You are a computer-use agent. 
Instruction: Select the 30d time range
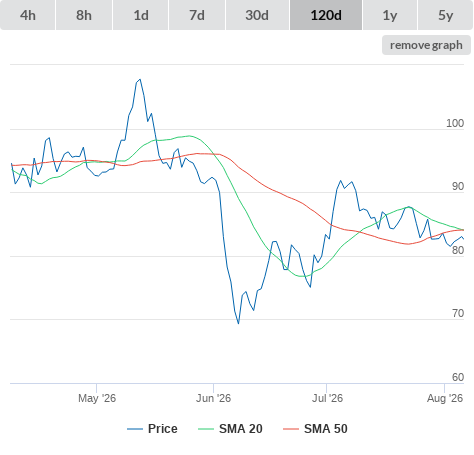pyautogui.click(x=257, y=15)
